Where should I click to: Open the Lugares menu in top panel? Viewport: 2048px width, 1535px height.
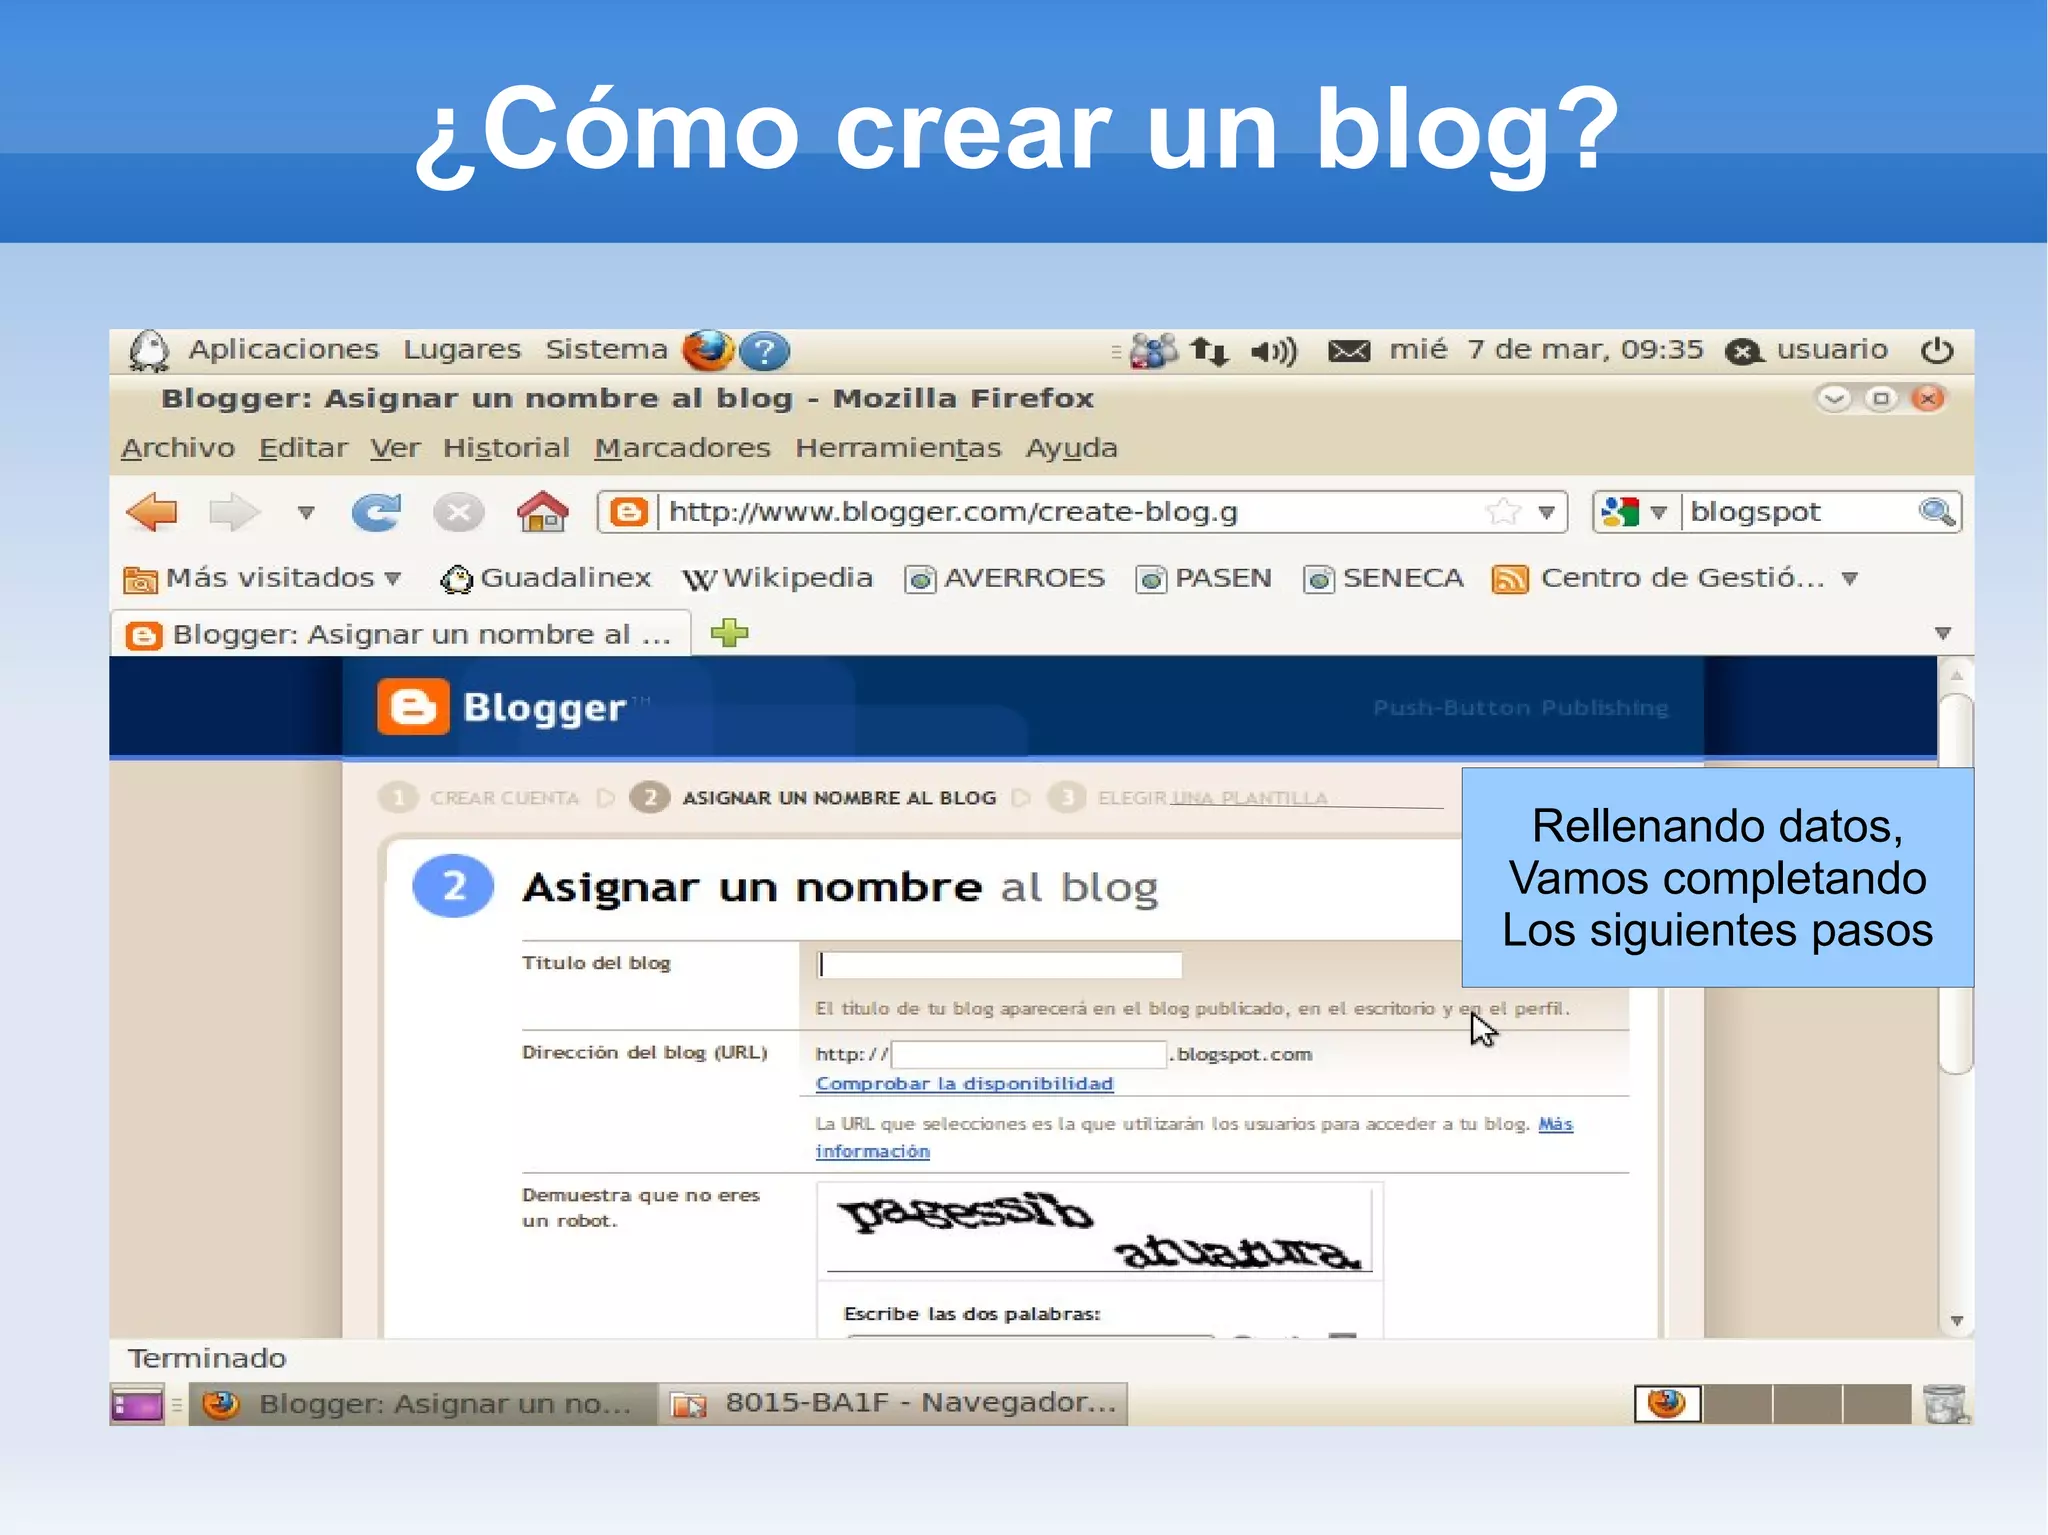click(462, 349)
